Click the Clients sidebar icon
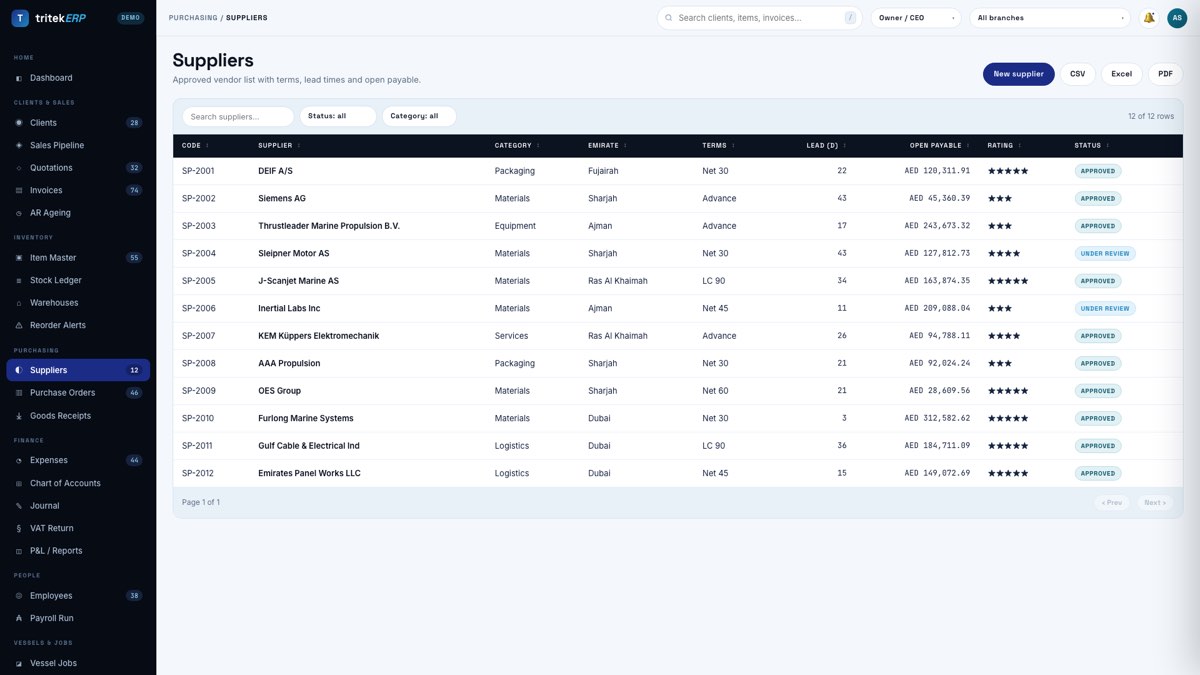Viewport: 1200px width, 675px height. [x=19, y=123]
